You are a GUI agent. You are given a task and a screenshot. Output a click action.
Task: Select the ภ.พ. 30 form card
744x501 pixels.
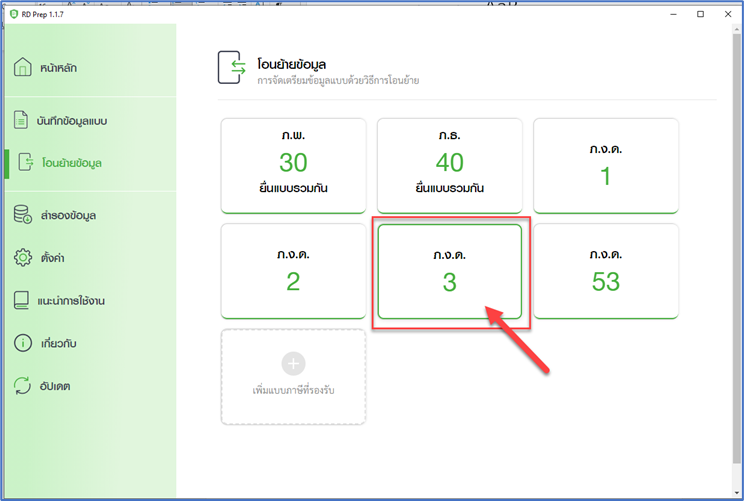[x=293, y=165]
